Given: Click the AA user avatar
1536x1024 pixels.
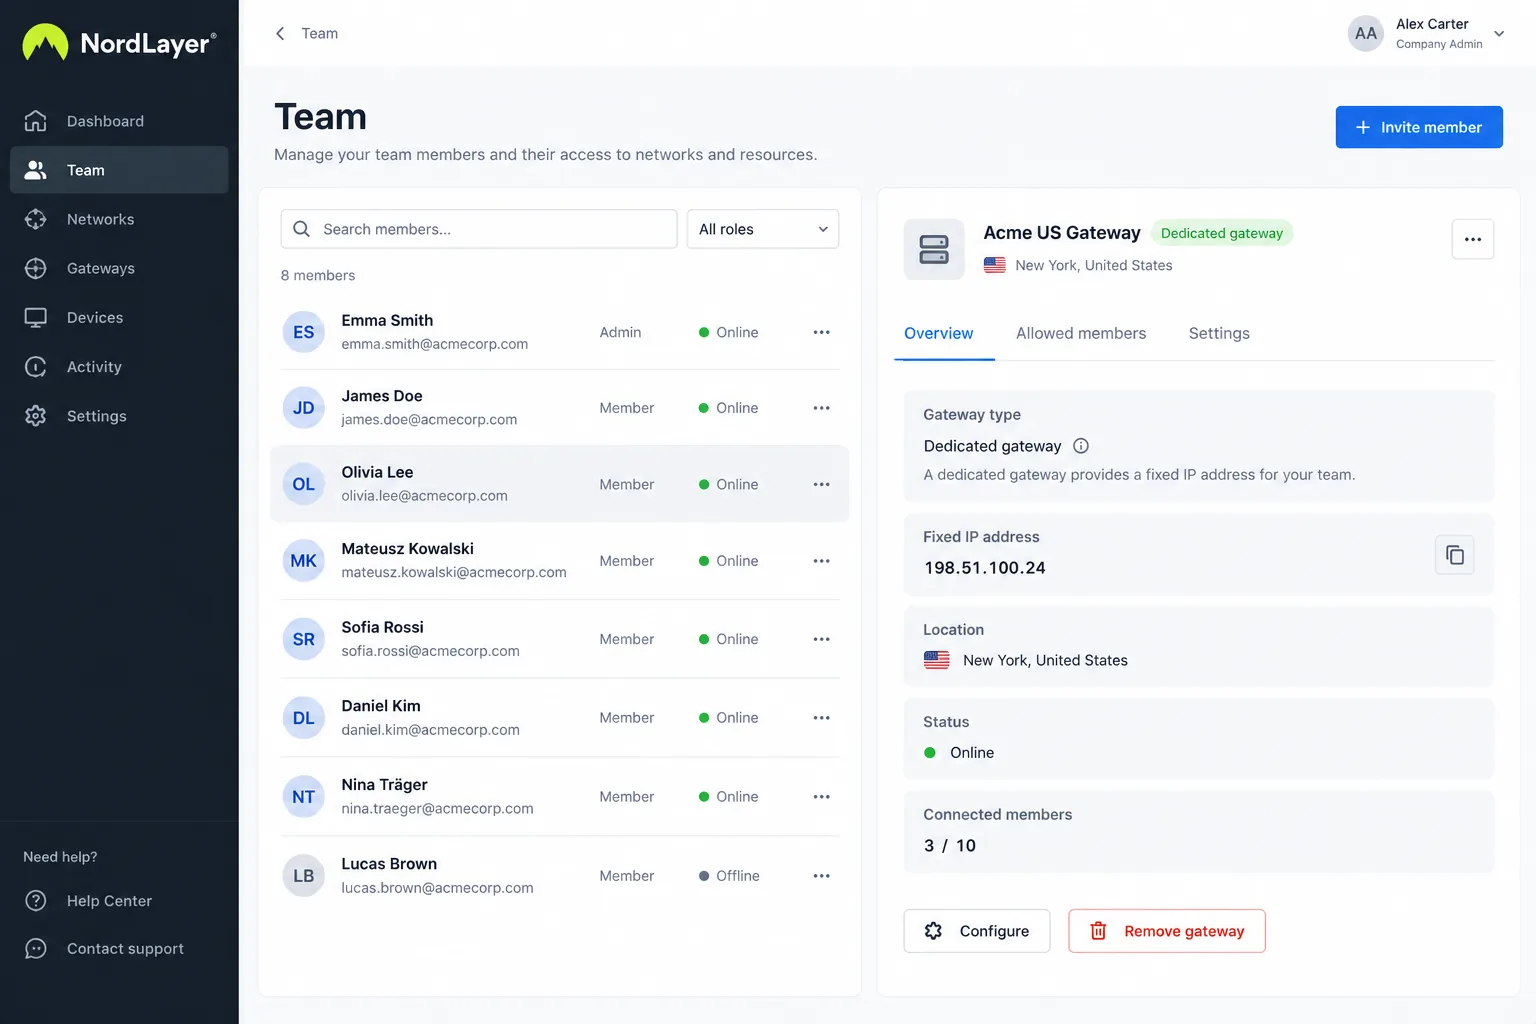Looking at the screenshot, I should pyautogui.click(x=1365, y=33).
